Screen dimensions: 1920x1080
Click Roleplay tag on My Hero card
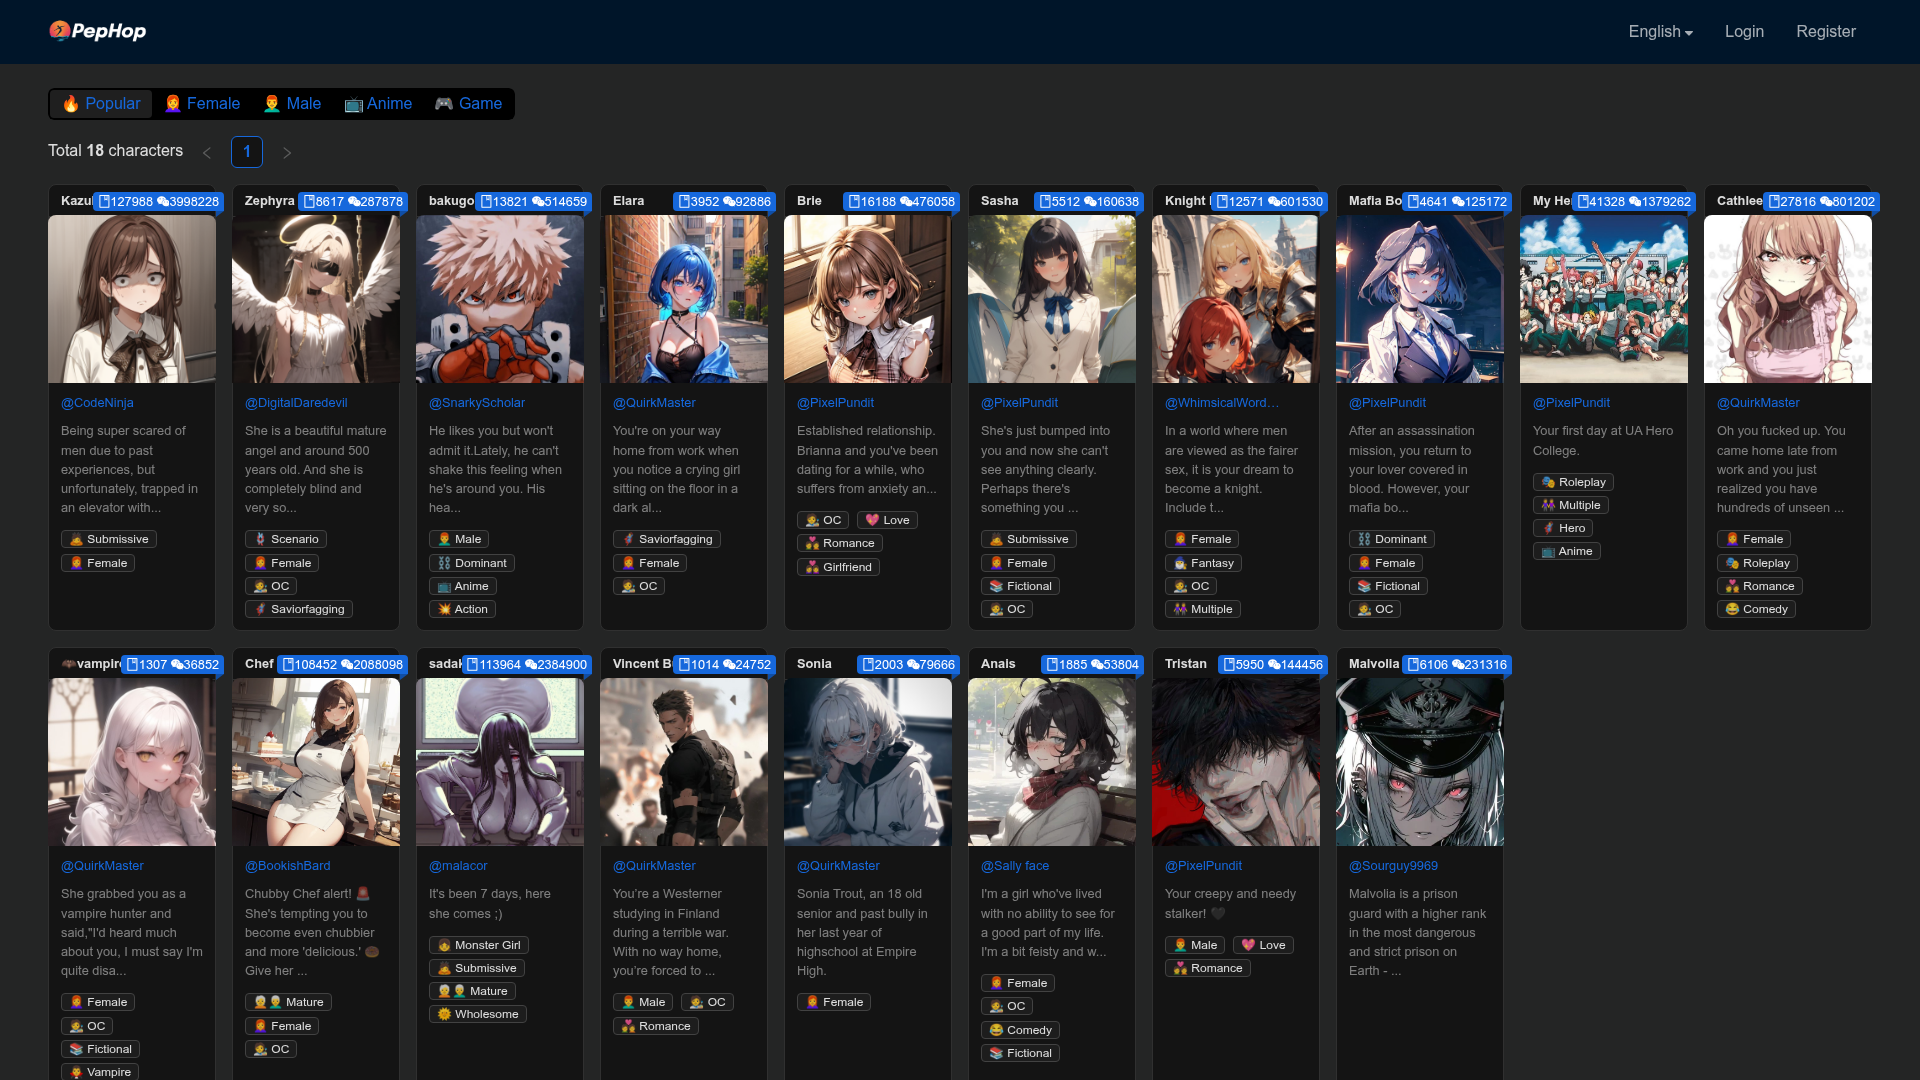[x=1573, y=482]
